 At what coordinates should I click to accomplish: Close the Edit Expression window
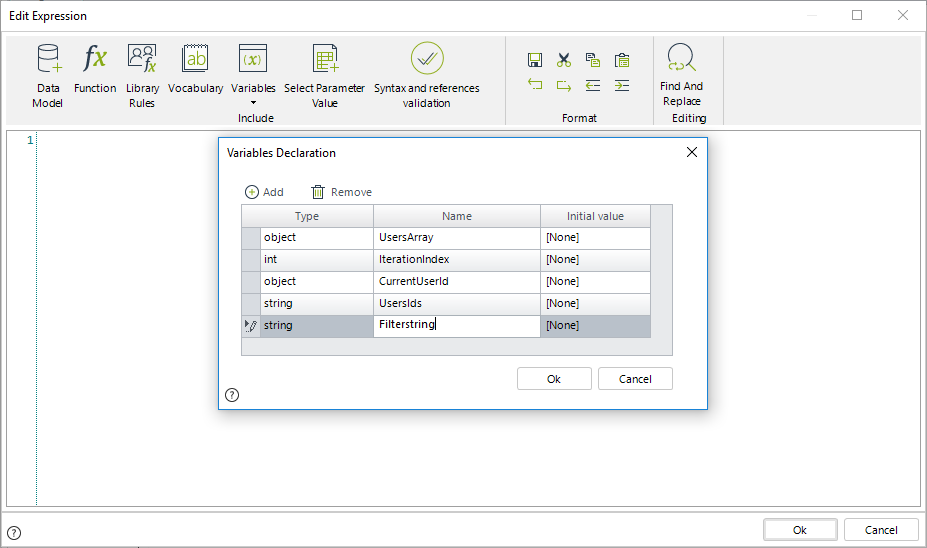903,15
